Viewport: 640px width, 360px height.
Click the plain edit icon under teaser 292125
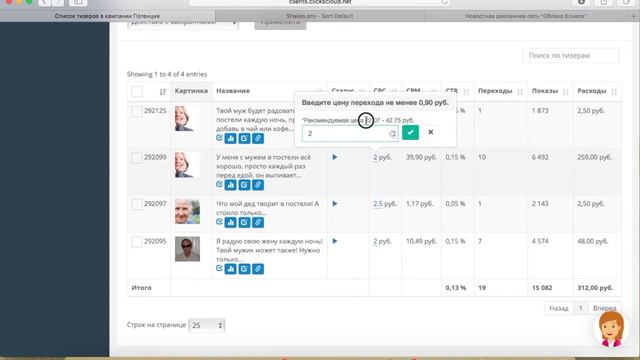219,138
